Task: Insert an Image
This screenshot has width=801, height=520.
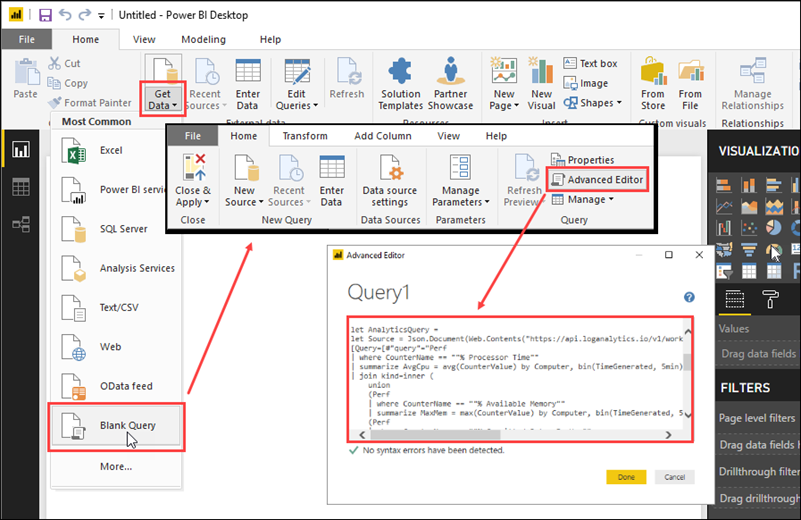Action: [x=586, y=83]
